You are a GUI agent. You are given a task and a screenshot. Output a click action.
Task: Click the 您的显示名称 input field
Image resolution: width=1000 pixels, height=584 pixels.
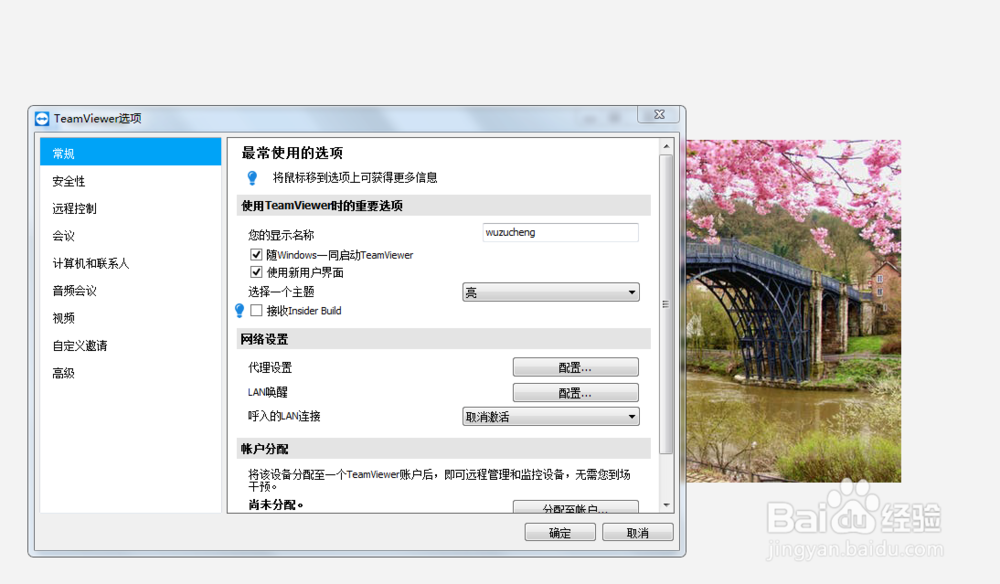coord(561,233)
